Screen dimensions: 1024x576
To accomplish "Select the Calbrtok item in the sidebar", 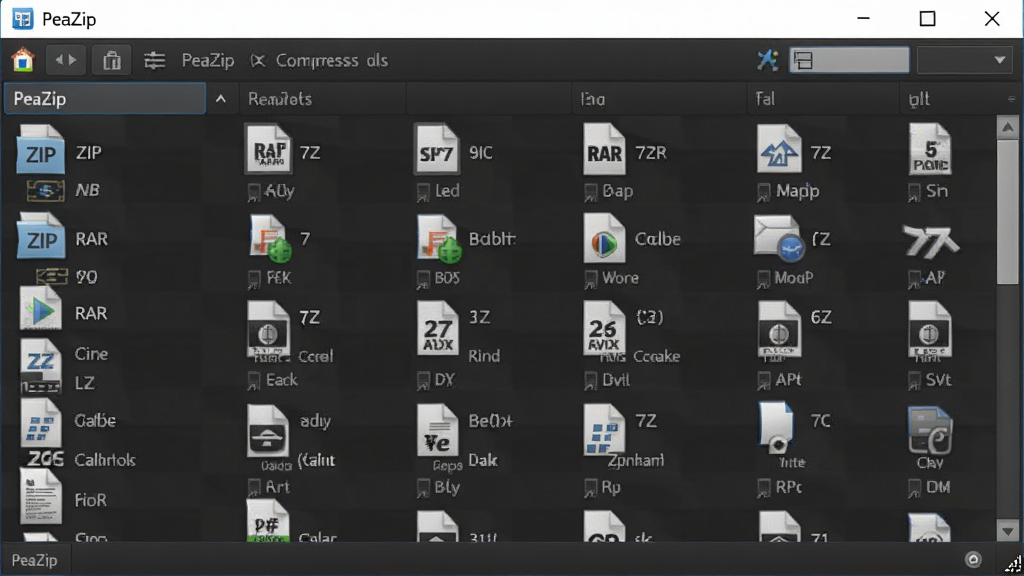I will [x=105, y=460].
